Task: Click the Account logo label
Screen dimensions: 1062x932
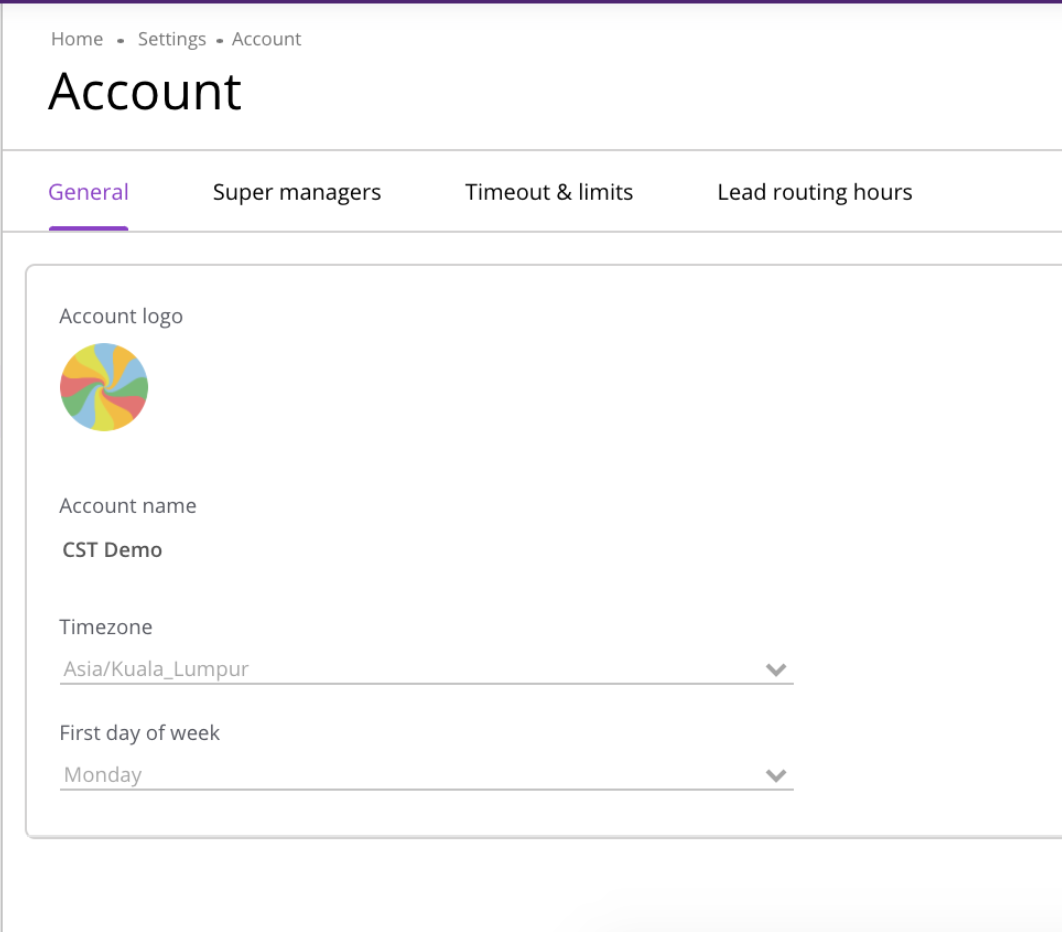Action: coord(121,316)
